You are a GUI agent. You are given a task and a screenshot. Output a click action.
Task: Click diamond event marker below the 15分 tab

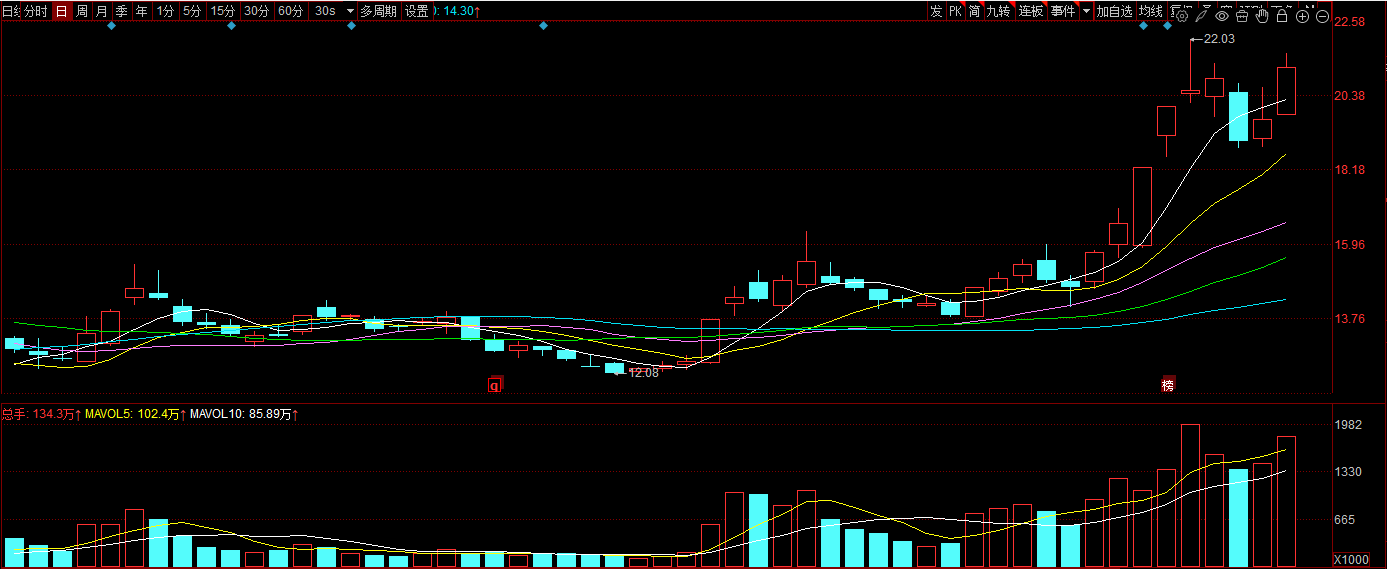[231, 26]
